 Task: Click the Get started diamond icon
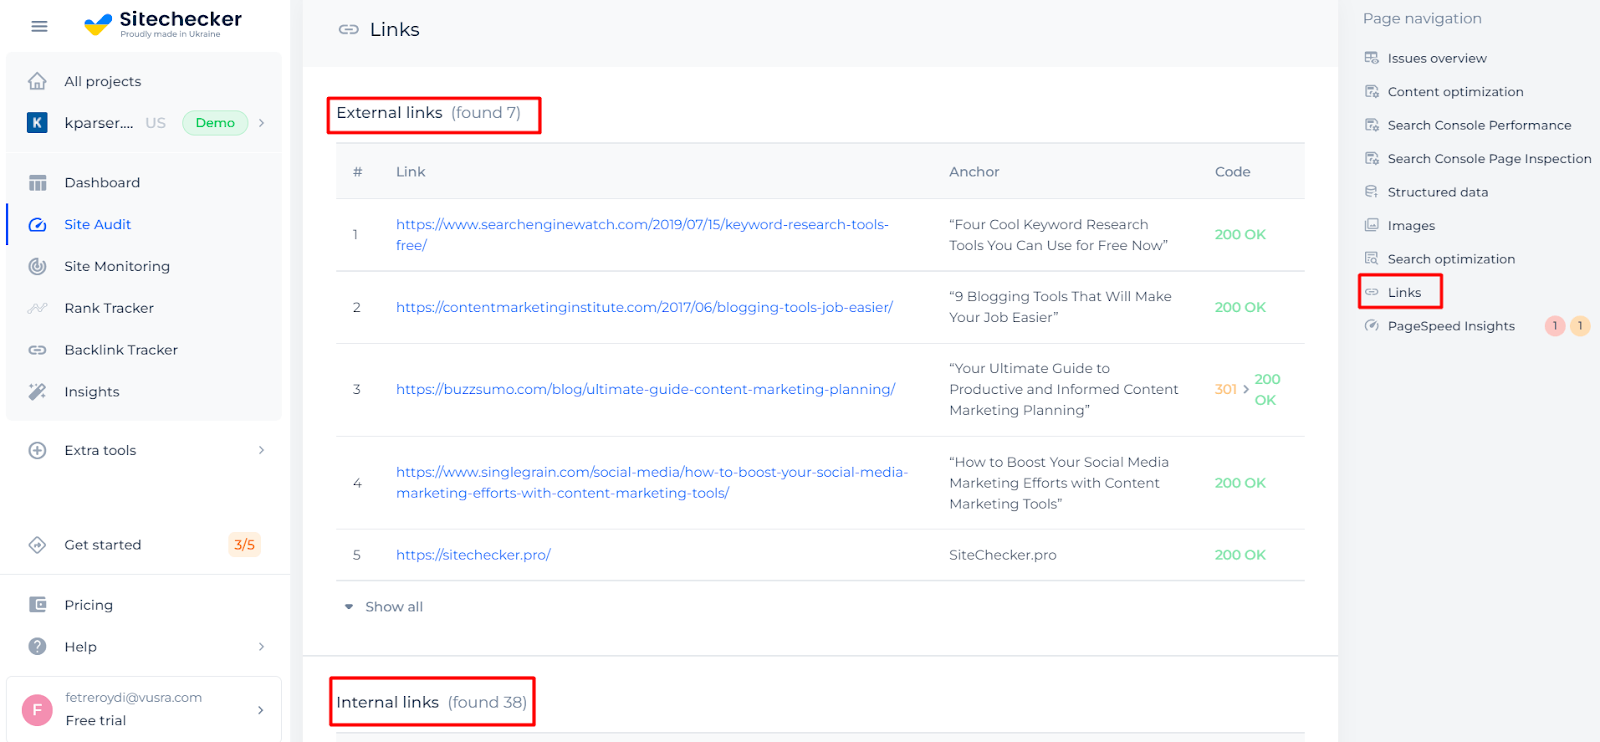click(37, 545)
